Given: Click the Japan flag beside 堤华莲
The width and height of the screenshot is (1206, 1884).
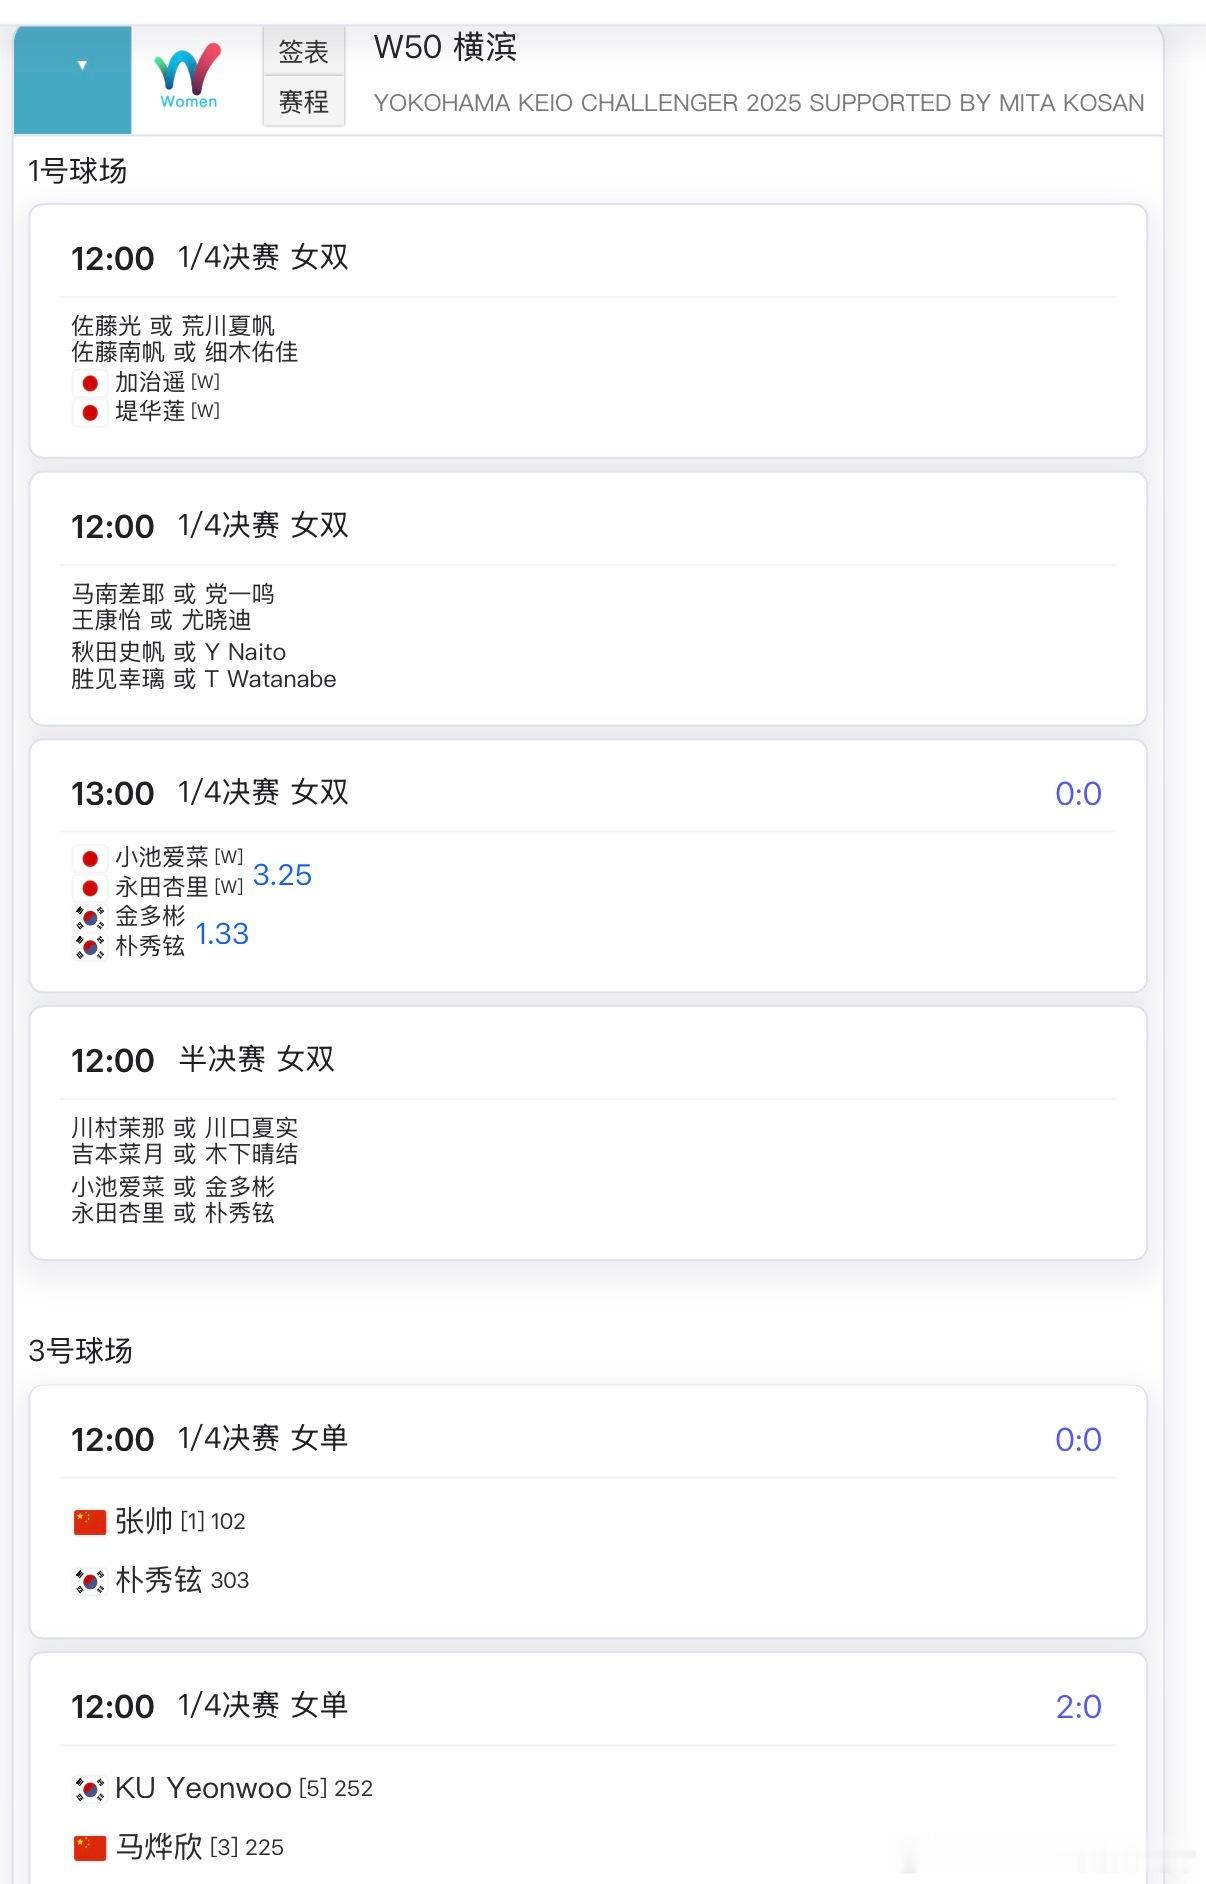Looking at the screenshot, I should click(x=90, y=412).
